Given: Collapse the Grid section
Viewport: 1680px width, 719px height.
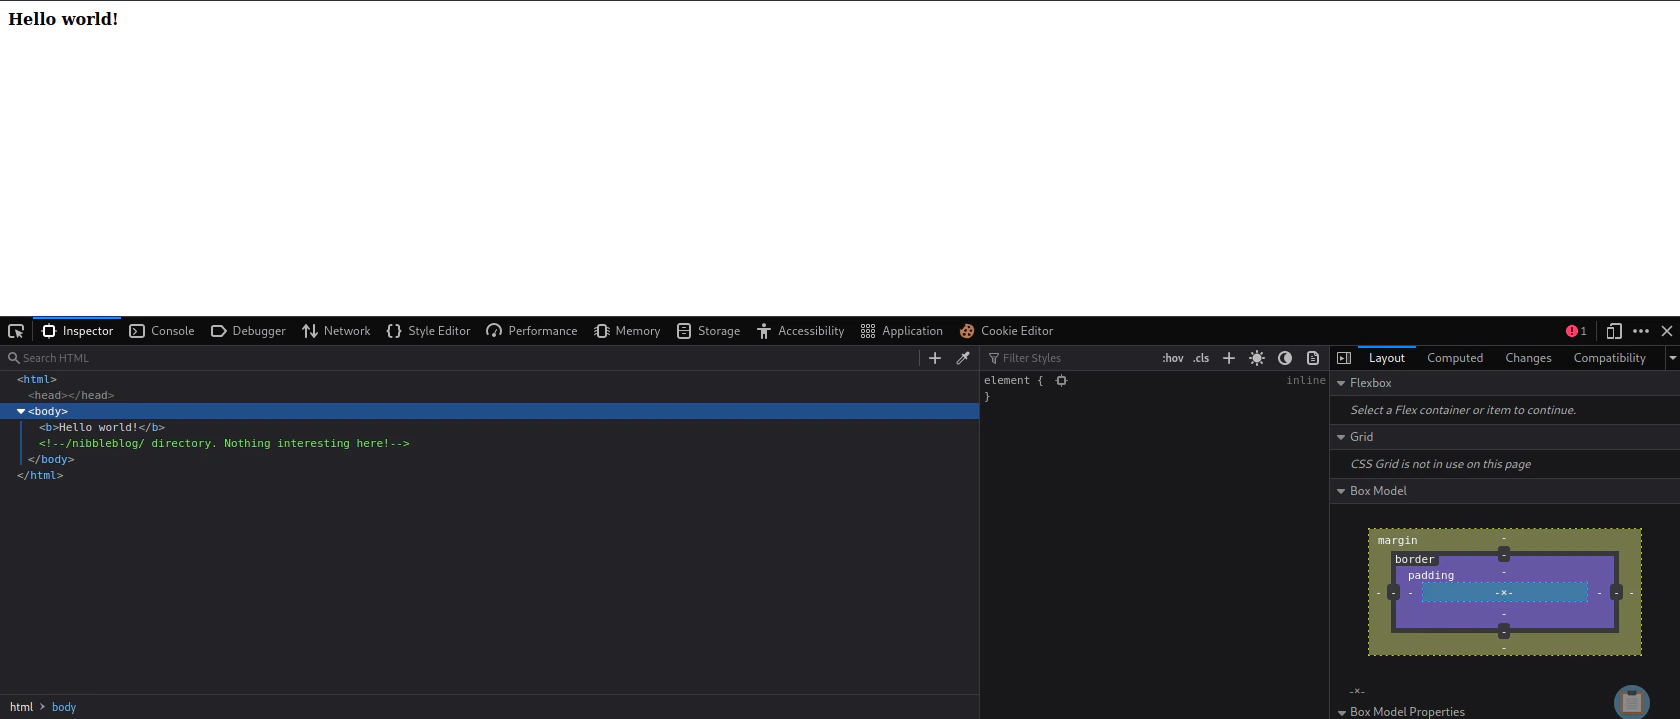Looking at the screenshot, I should [1341, 437].
